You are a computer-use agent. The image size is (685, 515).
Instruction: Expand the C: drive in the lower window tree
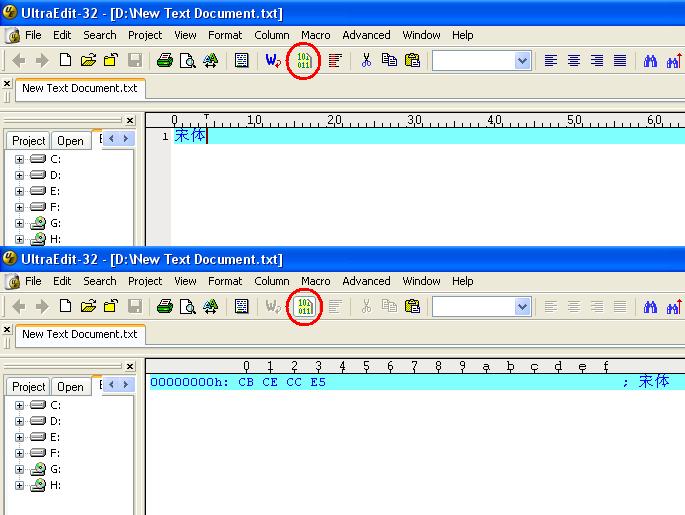pos(19,405)
